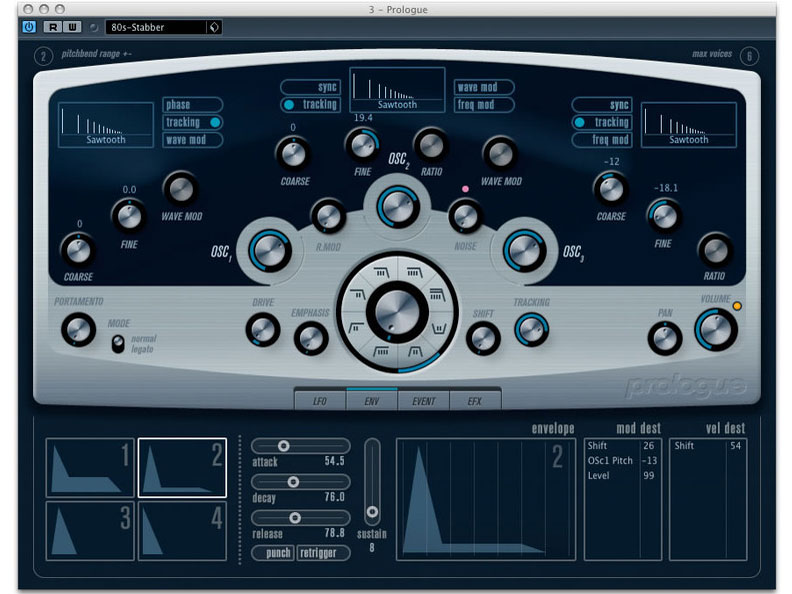The image size is (792, 594).
Task: Switch to the EVENT tab
Action: click(x=423, y=401)
